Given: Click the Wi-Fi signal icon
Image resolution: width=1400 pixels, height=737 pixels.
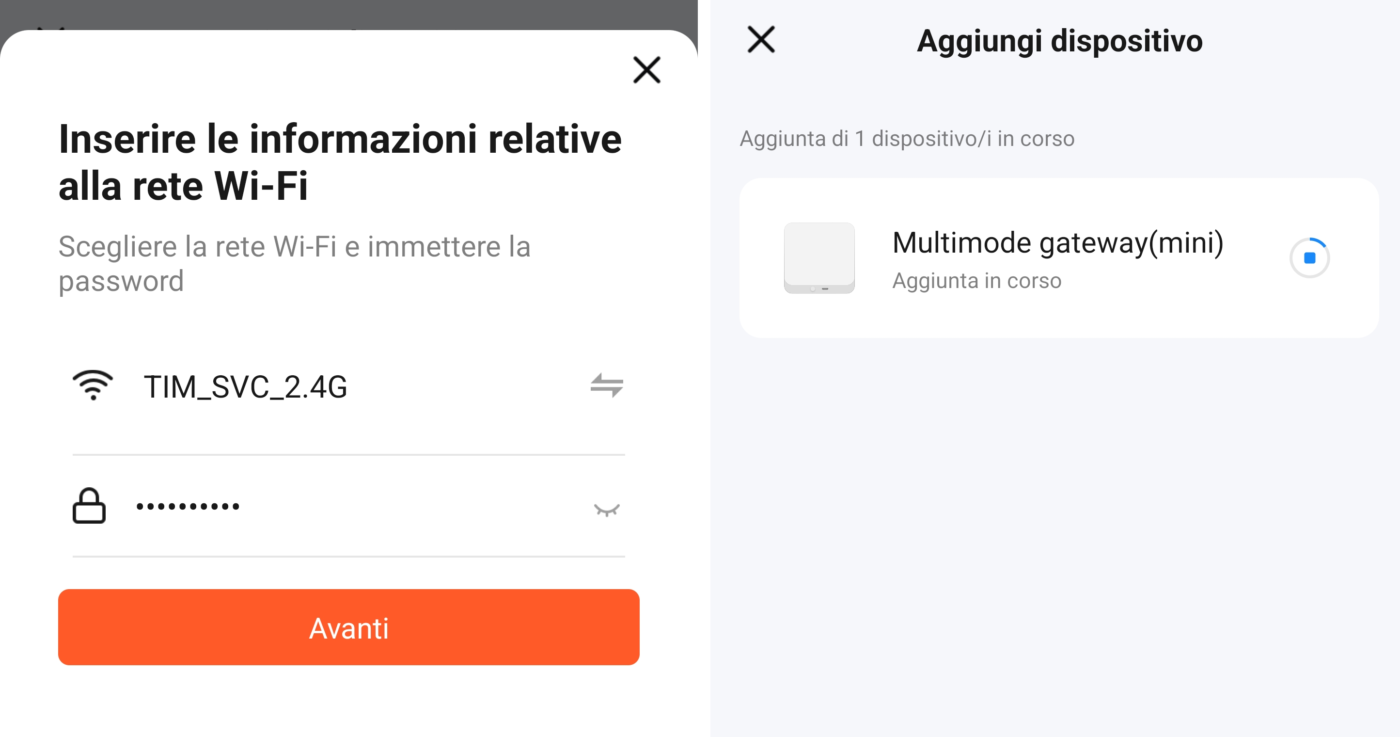Looking at the screenshot, I should (93, 386).
